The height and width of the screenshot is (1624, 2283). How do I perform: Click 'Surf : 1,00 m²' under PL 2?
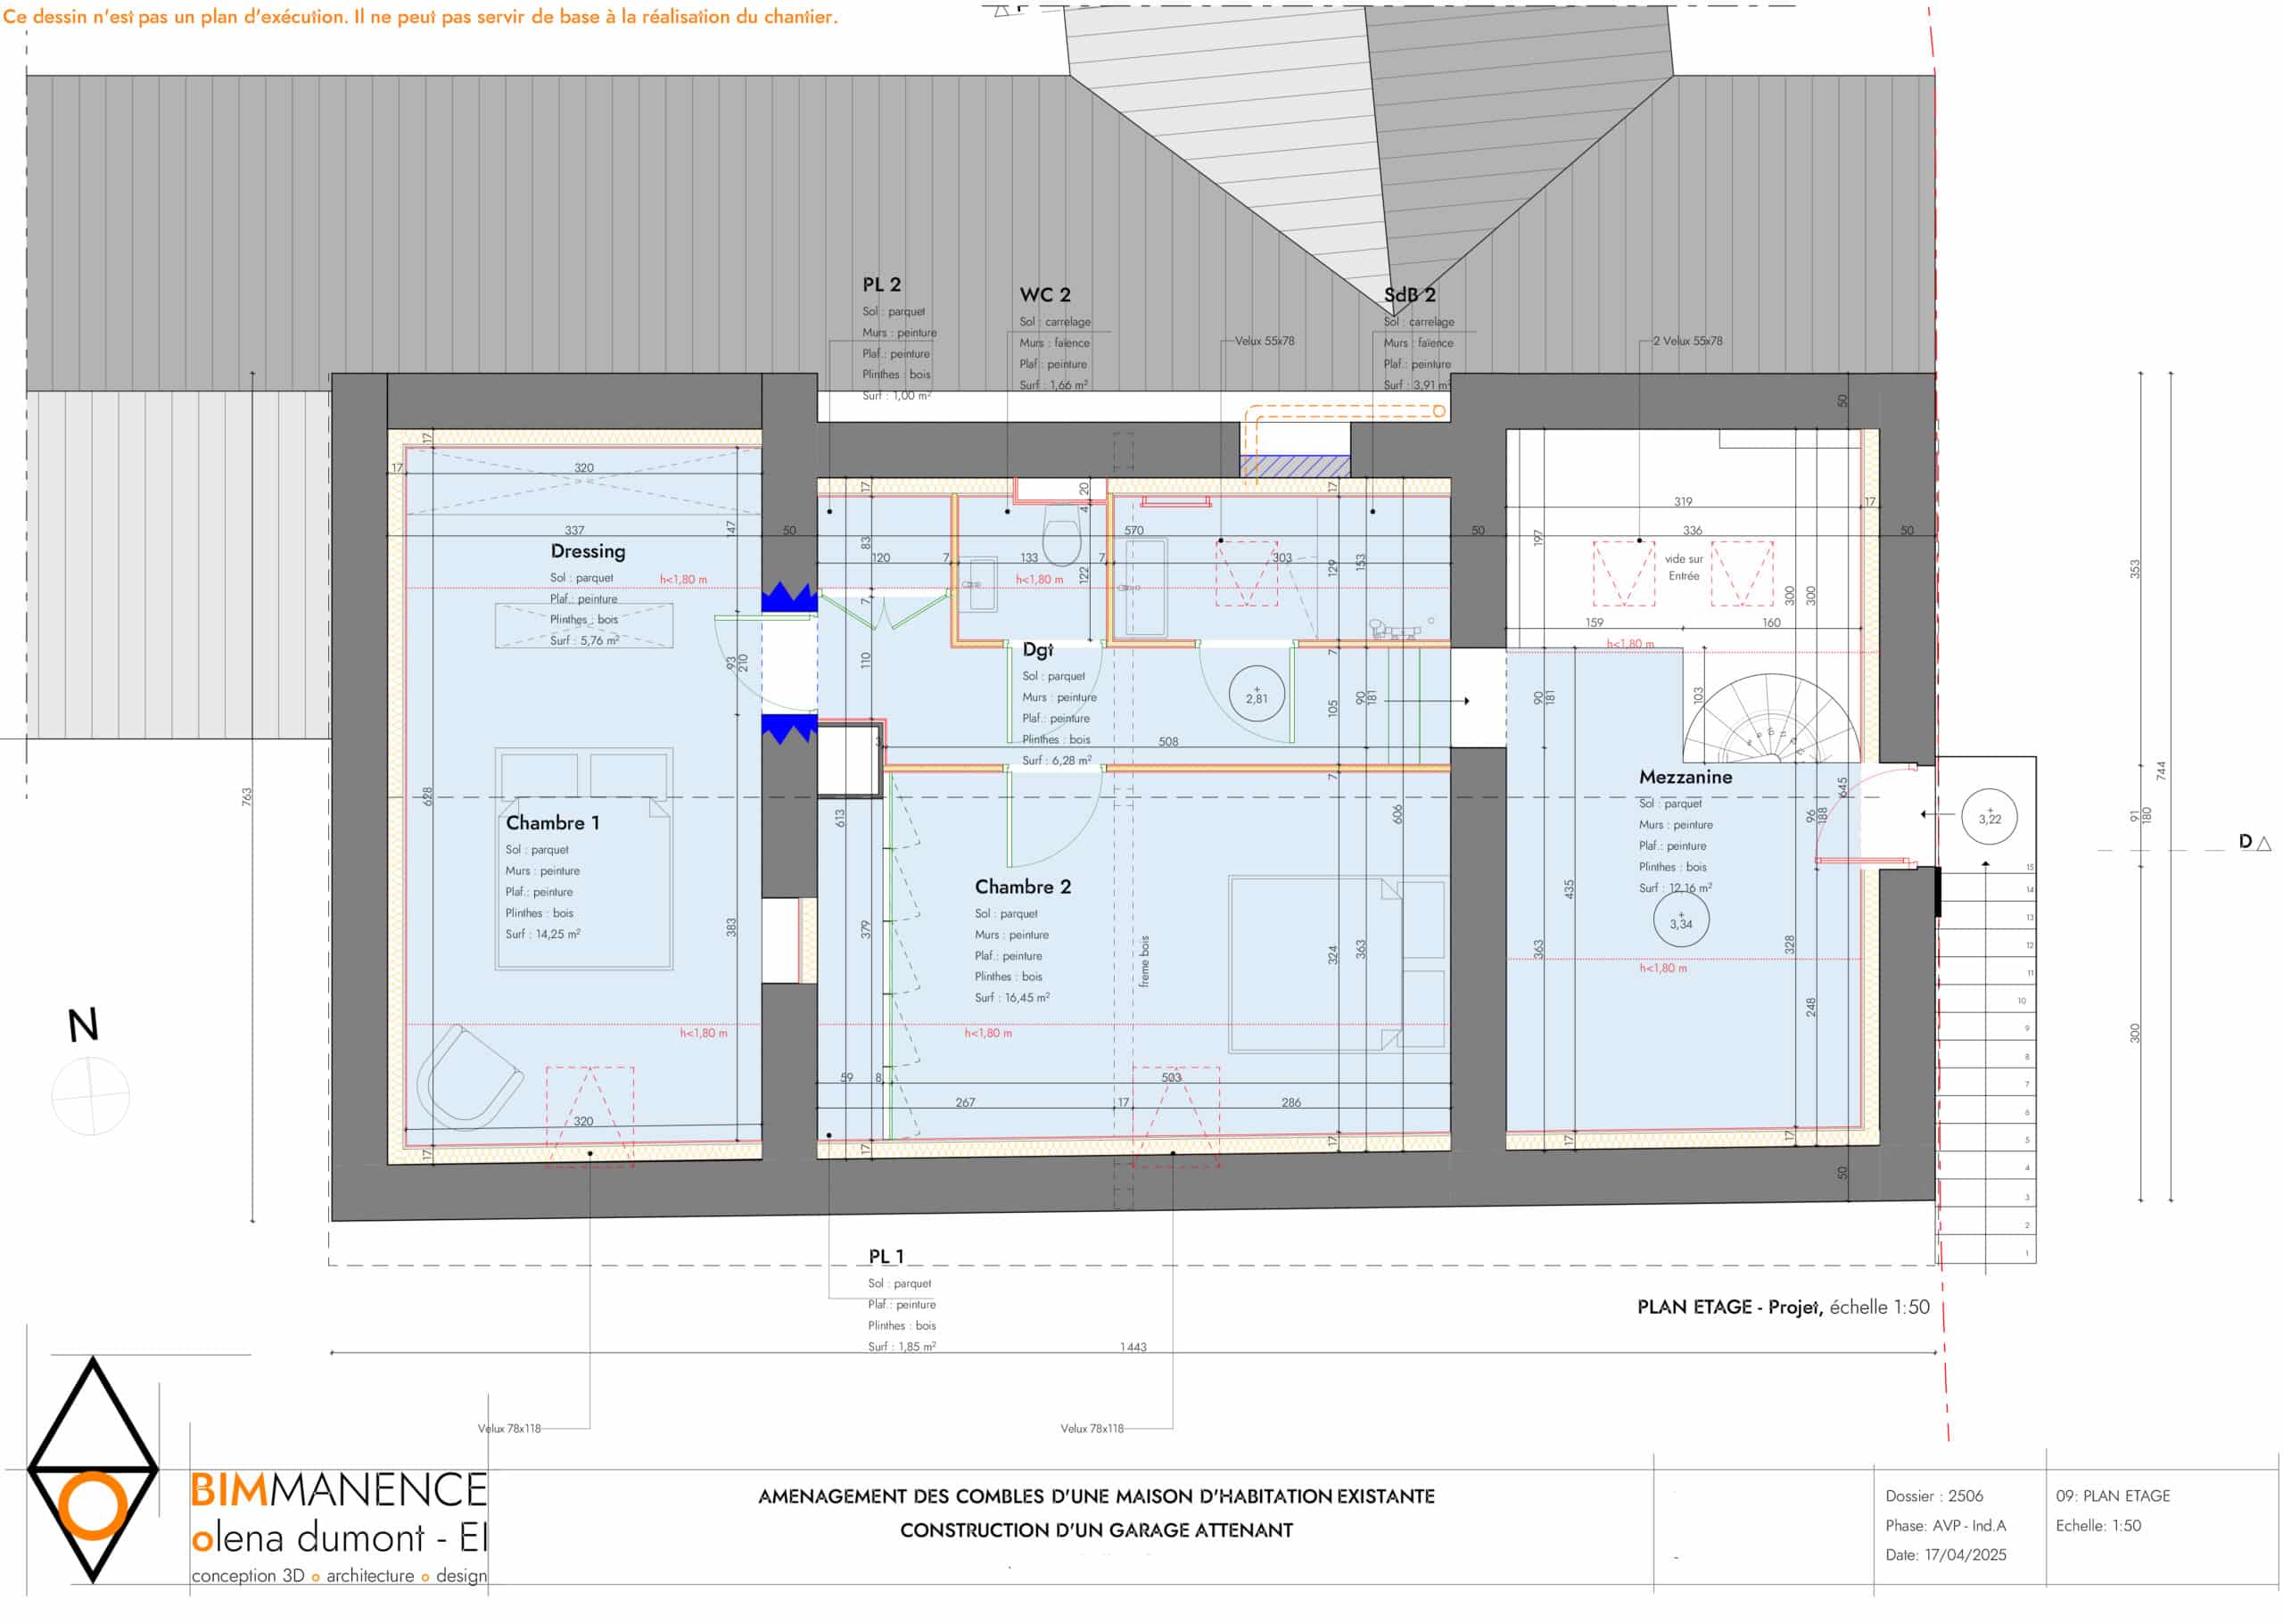(897, 396)
